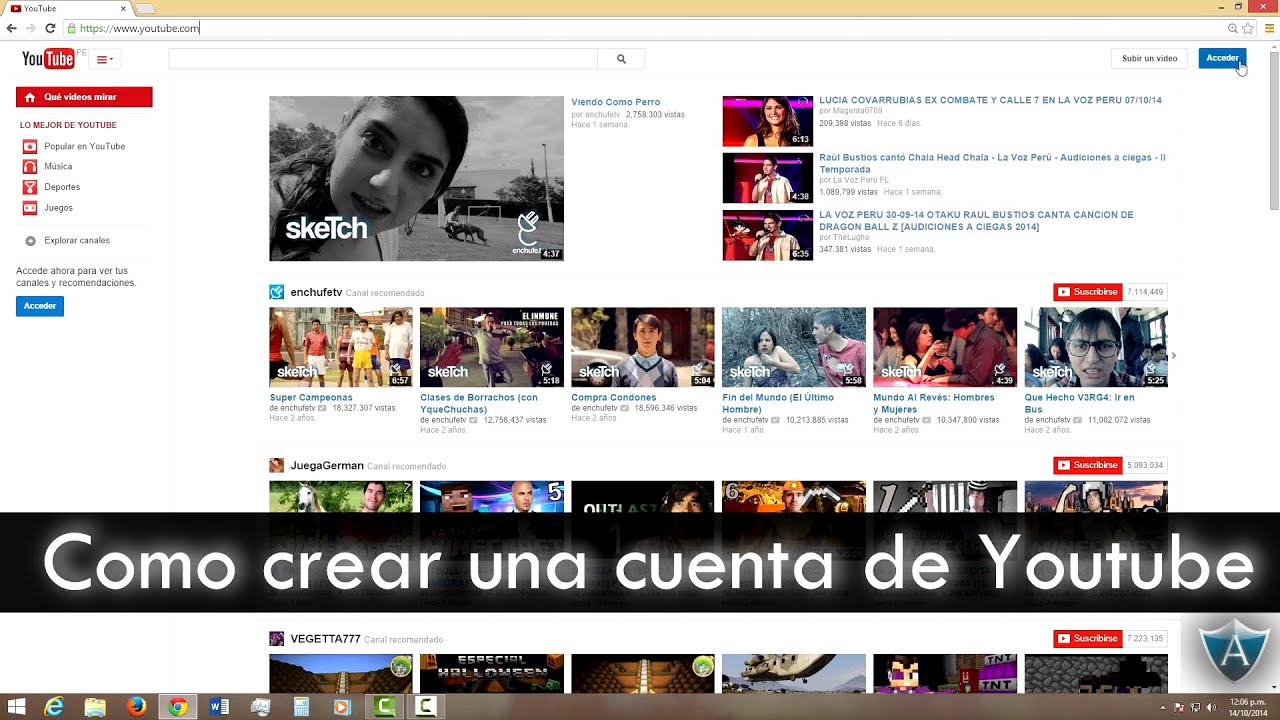1280x720 pixels.
Task: Open the Compra Condones video title
Action: coord(616,398)
